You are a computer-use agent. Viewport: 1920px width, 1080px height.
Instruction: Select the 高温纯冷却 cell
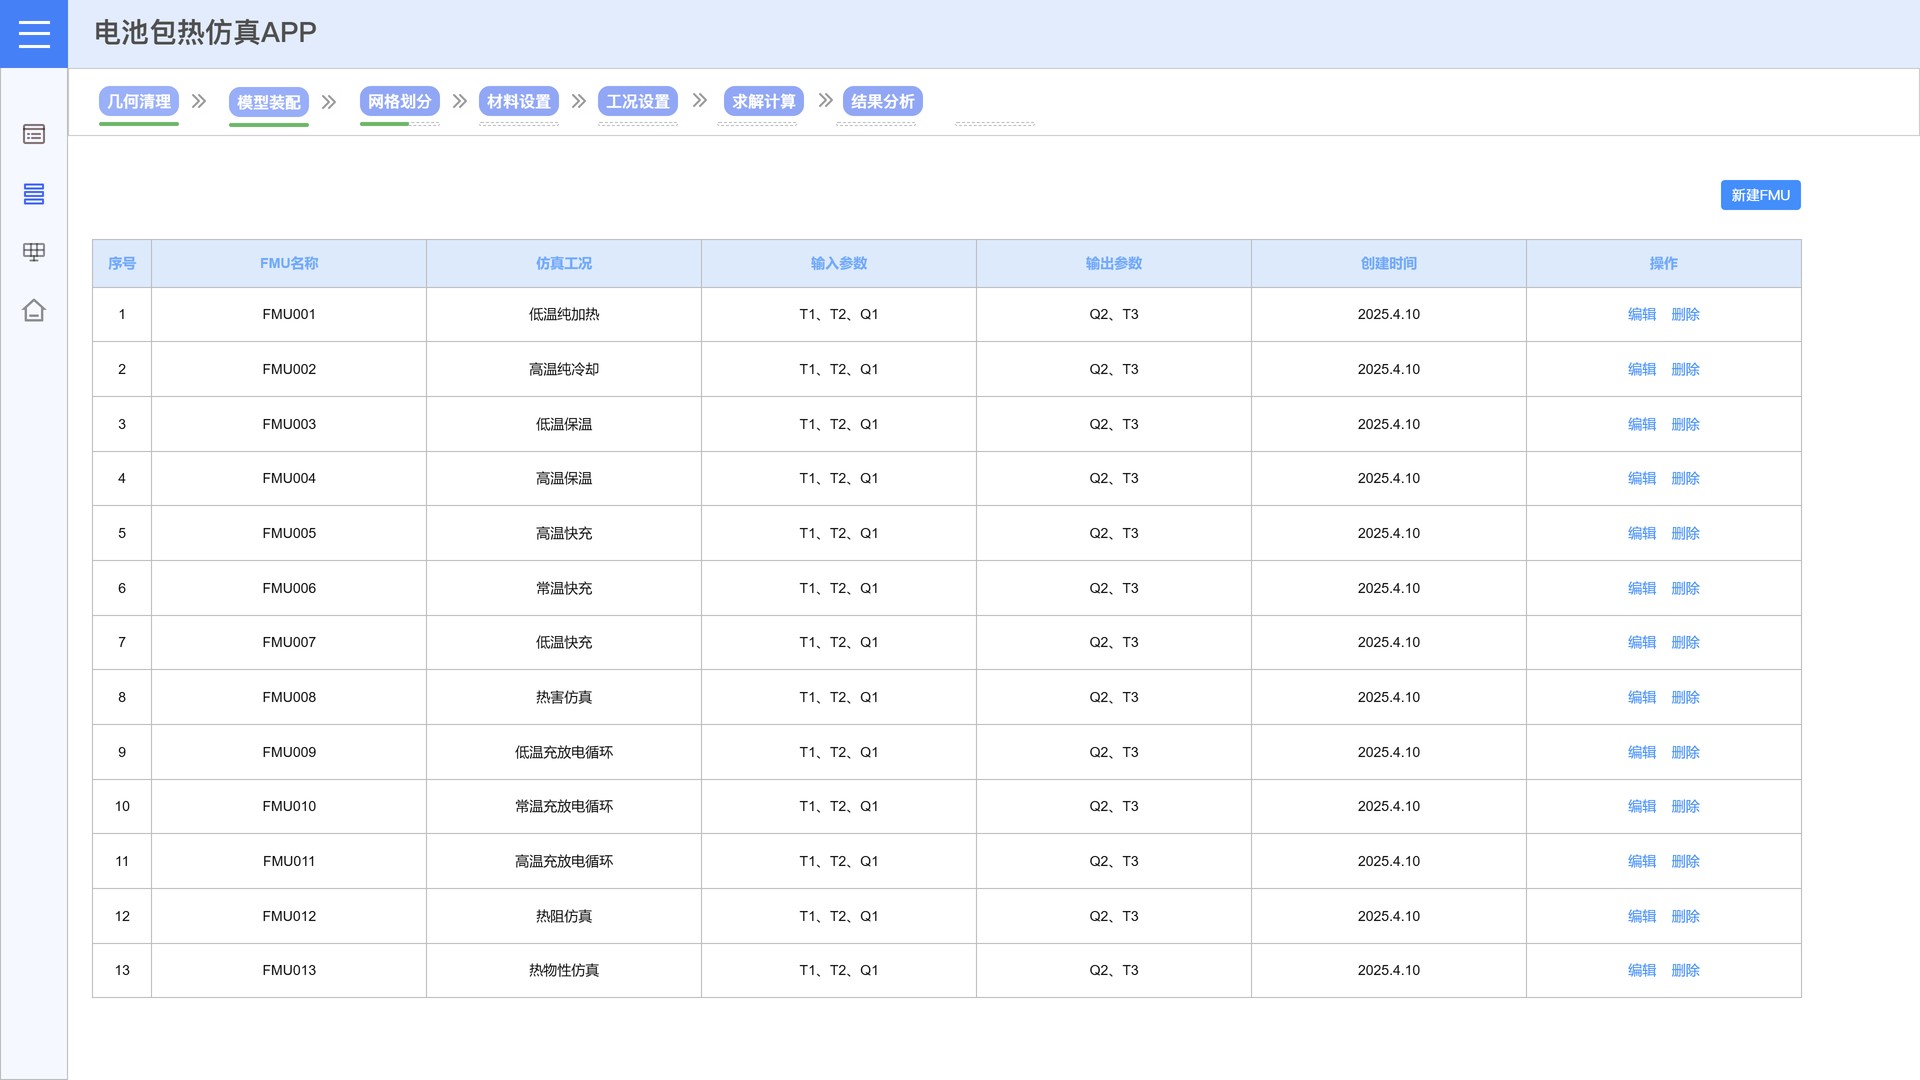[564, 370]
